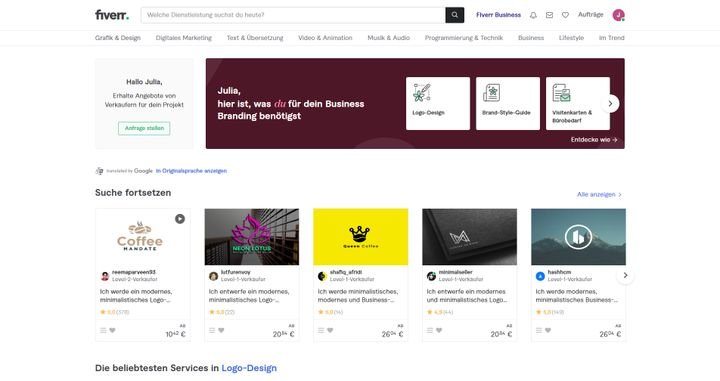Screen dimensions: 720x381
Task: Open the Text & Übersetzung category
Action: (x=255, y=38)
